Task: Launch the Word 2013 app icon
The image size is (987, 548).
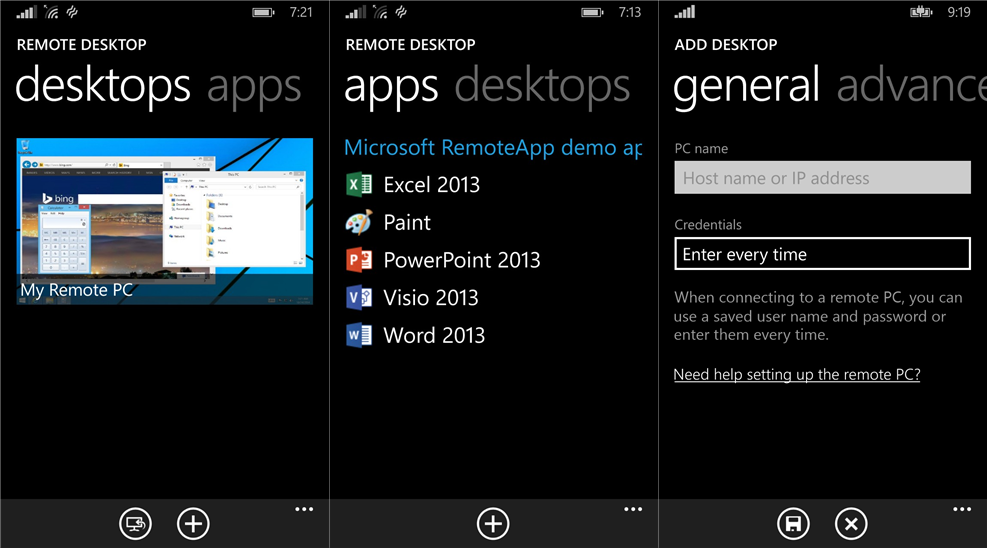Action: pyautogui.click(x=359, y=335)
